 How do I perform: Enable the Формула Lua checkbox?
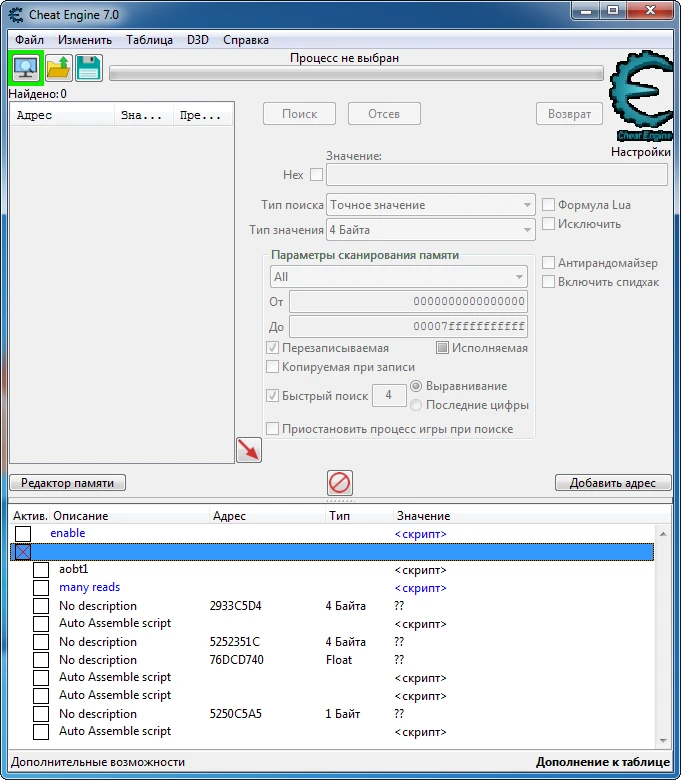point(548,204)
